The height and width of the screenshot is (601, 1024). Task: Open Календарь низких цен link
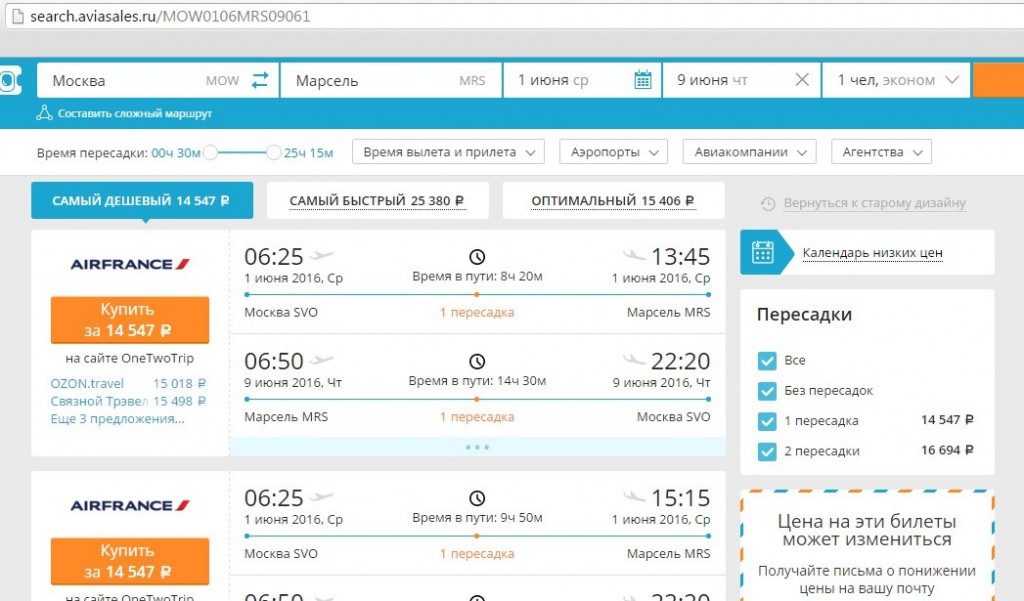872,253
